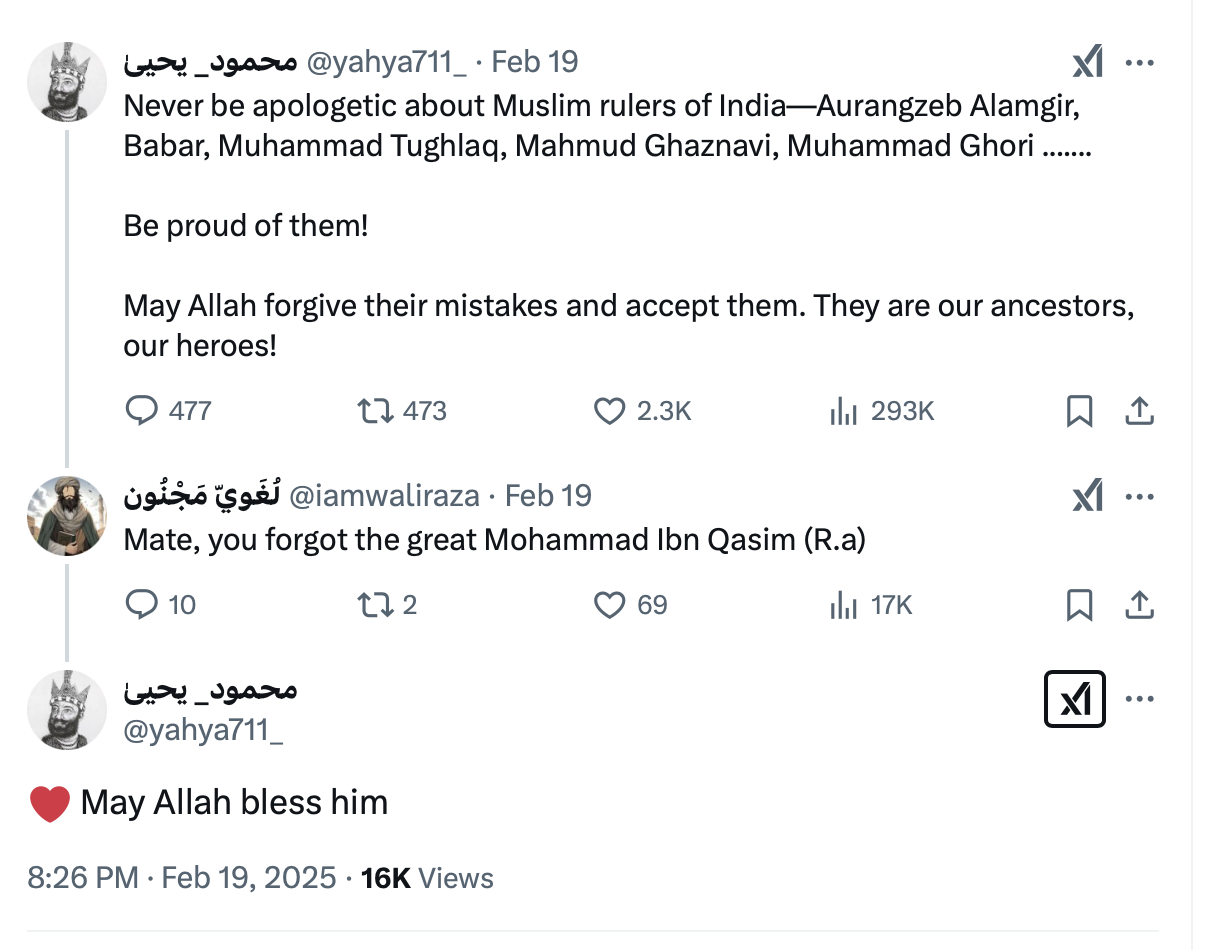Click the 8:26 PM Feb 19, 2025 timestamp
This screenshot has width=1208, height=950.
coord(182,878)
